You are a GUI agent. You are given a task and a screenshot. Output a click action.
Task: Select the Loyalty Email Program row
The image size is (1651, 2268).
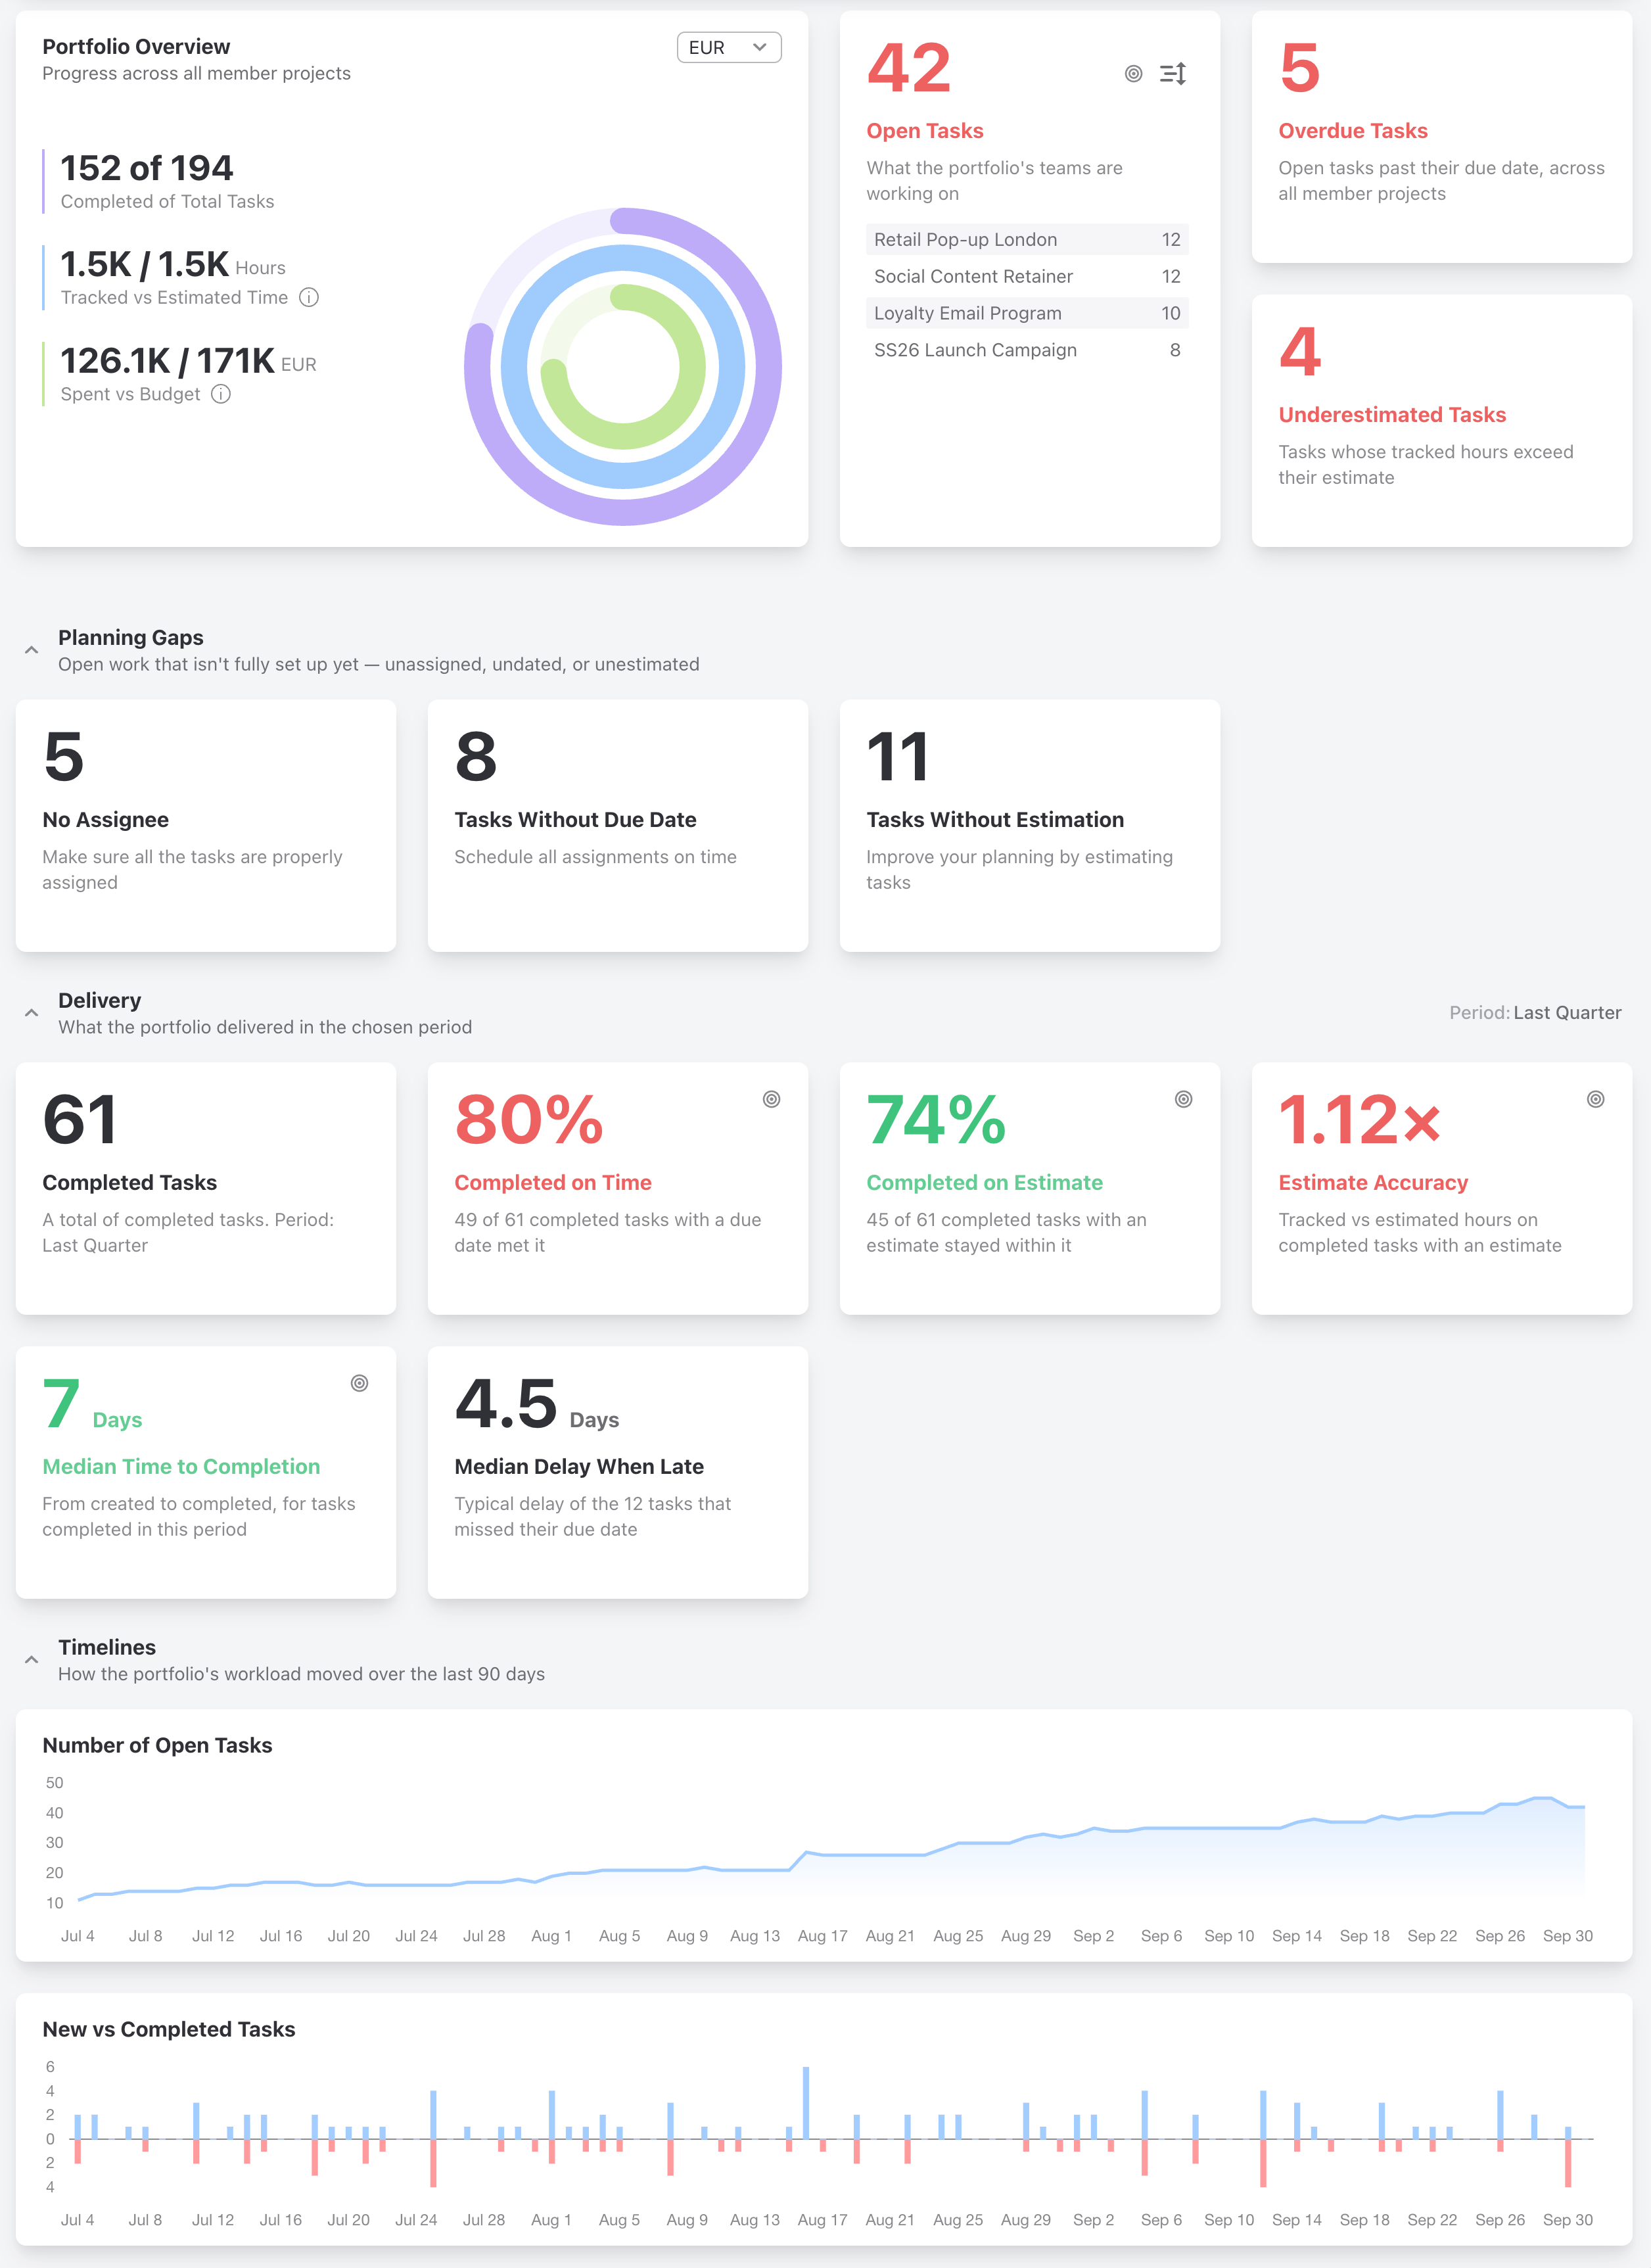1027,313
